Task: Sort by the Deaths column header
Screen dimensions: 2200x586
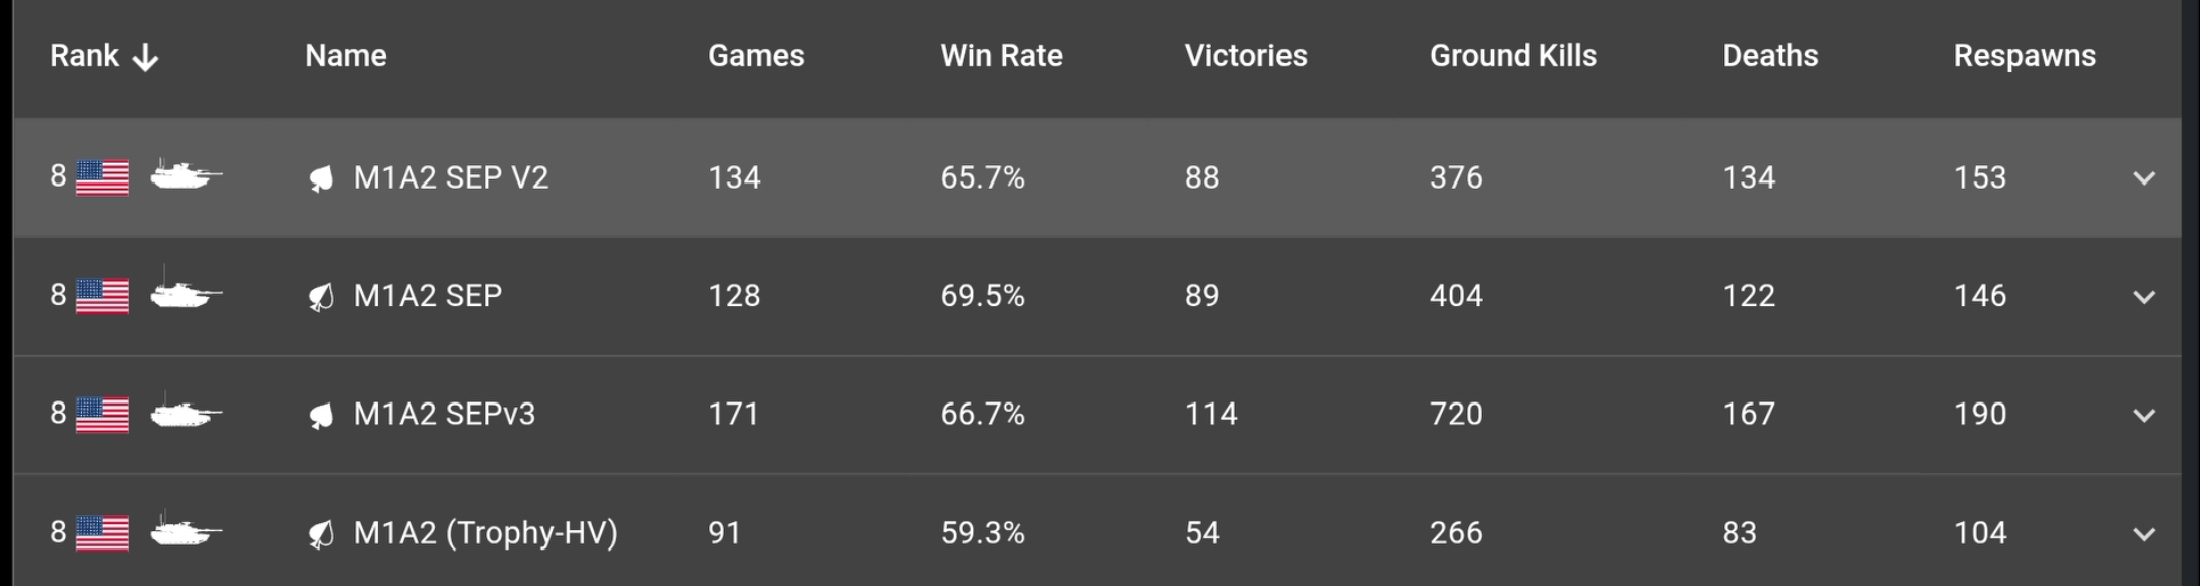Action: [x=1770, y=56]
